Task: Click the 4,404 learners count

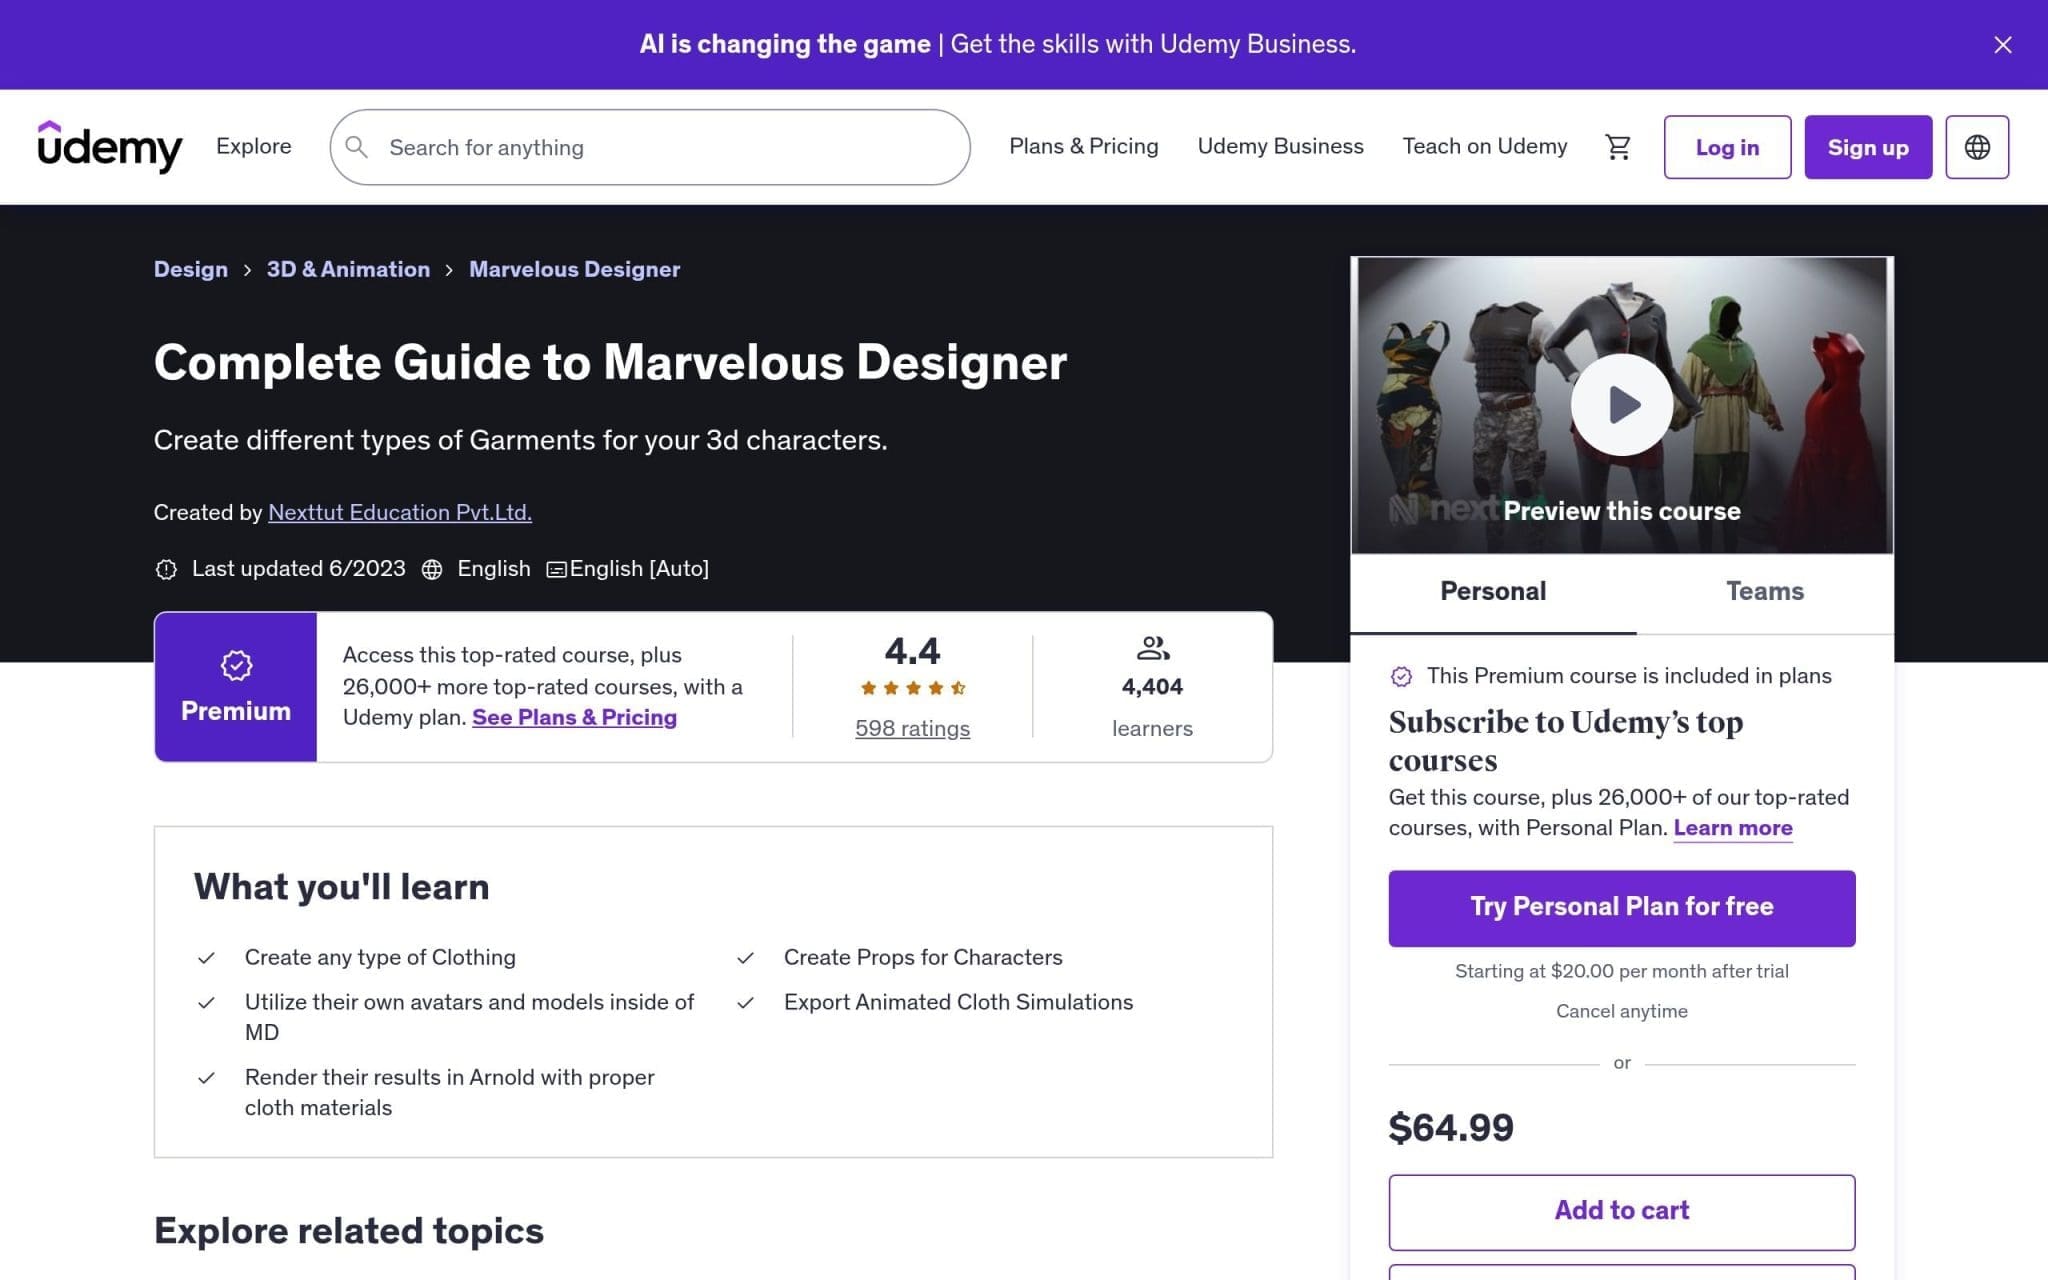Action: click(x=1152, y=687)
